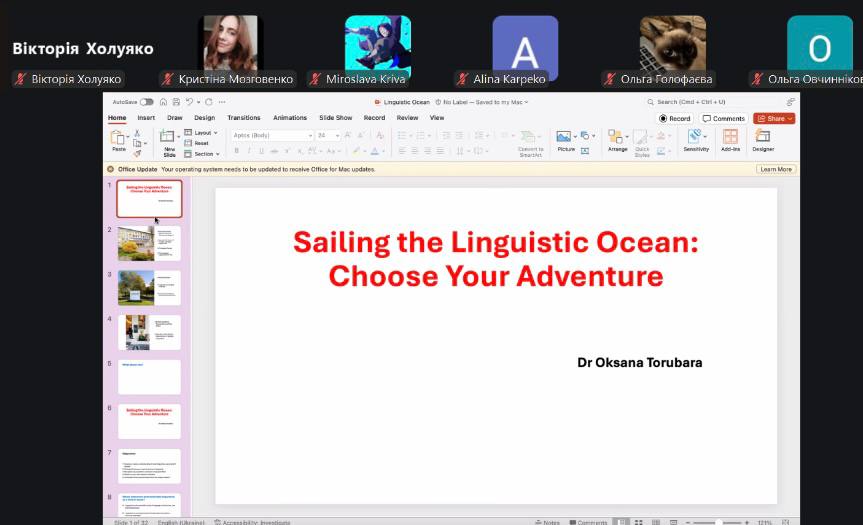
Task: Insert a New Slide using the ribbon icon
Action: [x=168, y=140]
